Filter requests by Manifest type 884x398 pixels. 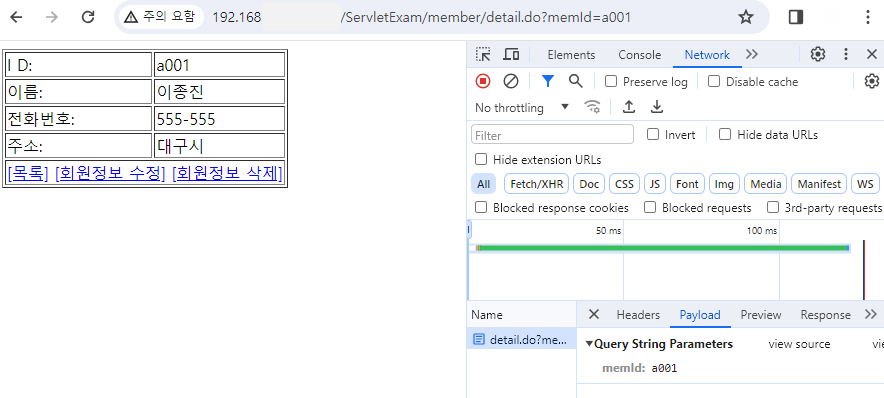pos(819,184)
